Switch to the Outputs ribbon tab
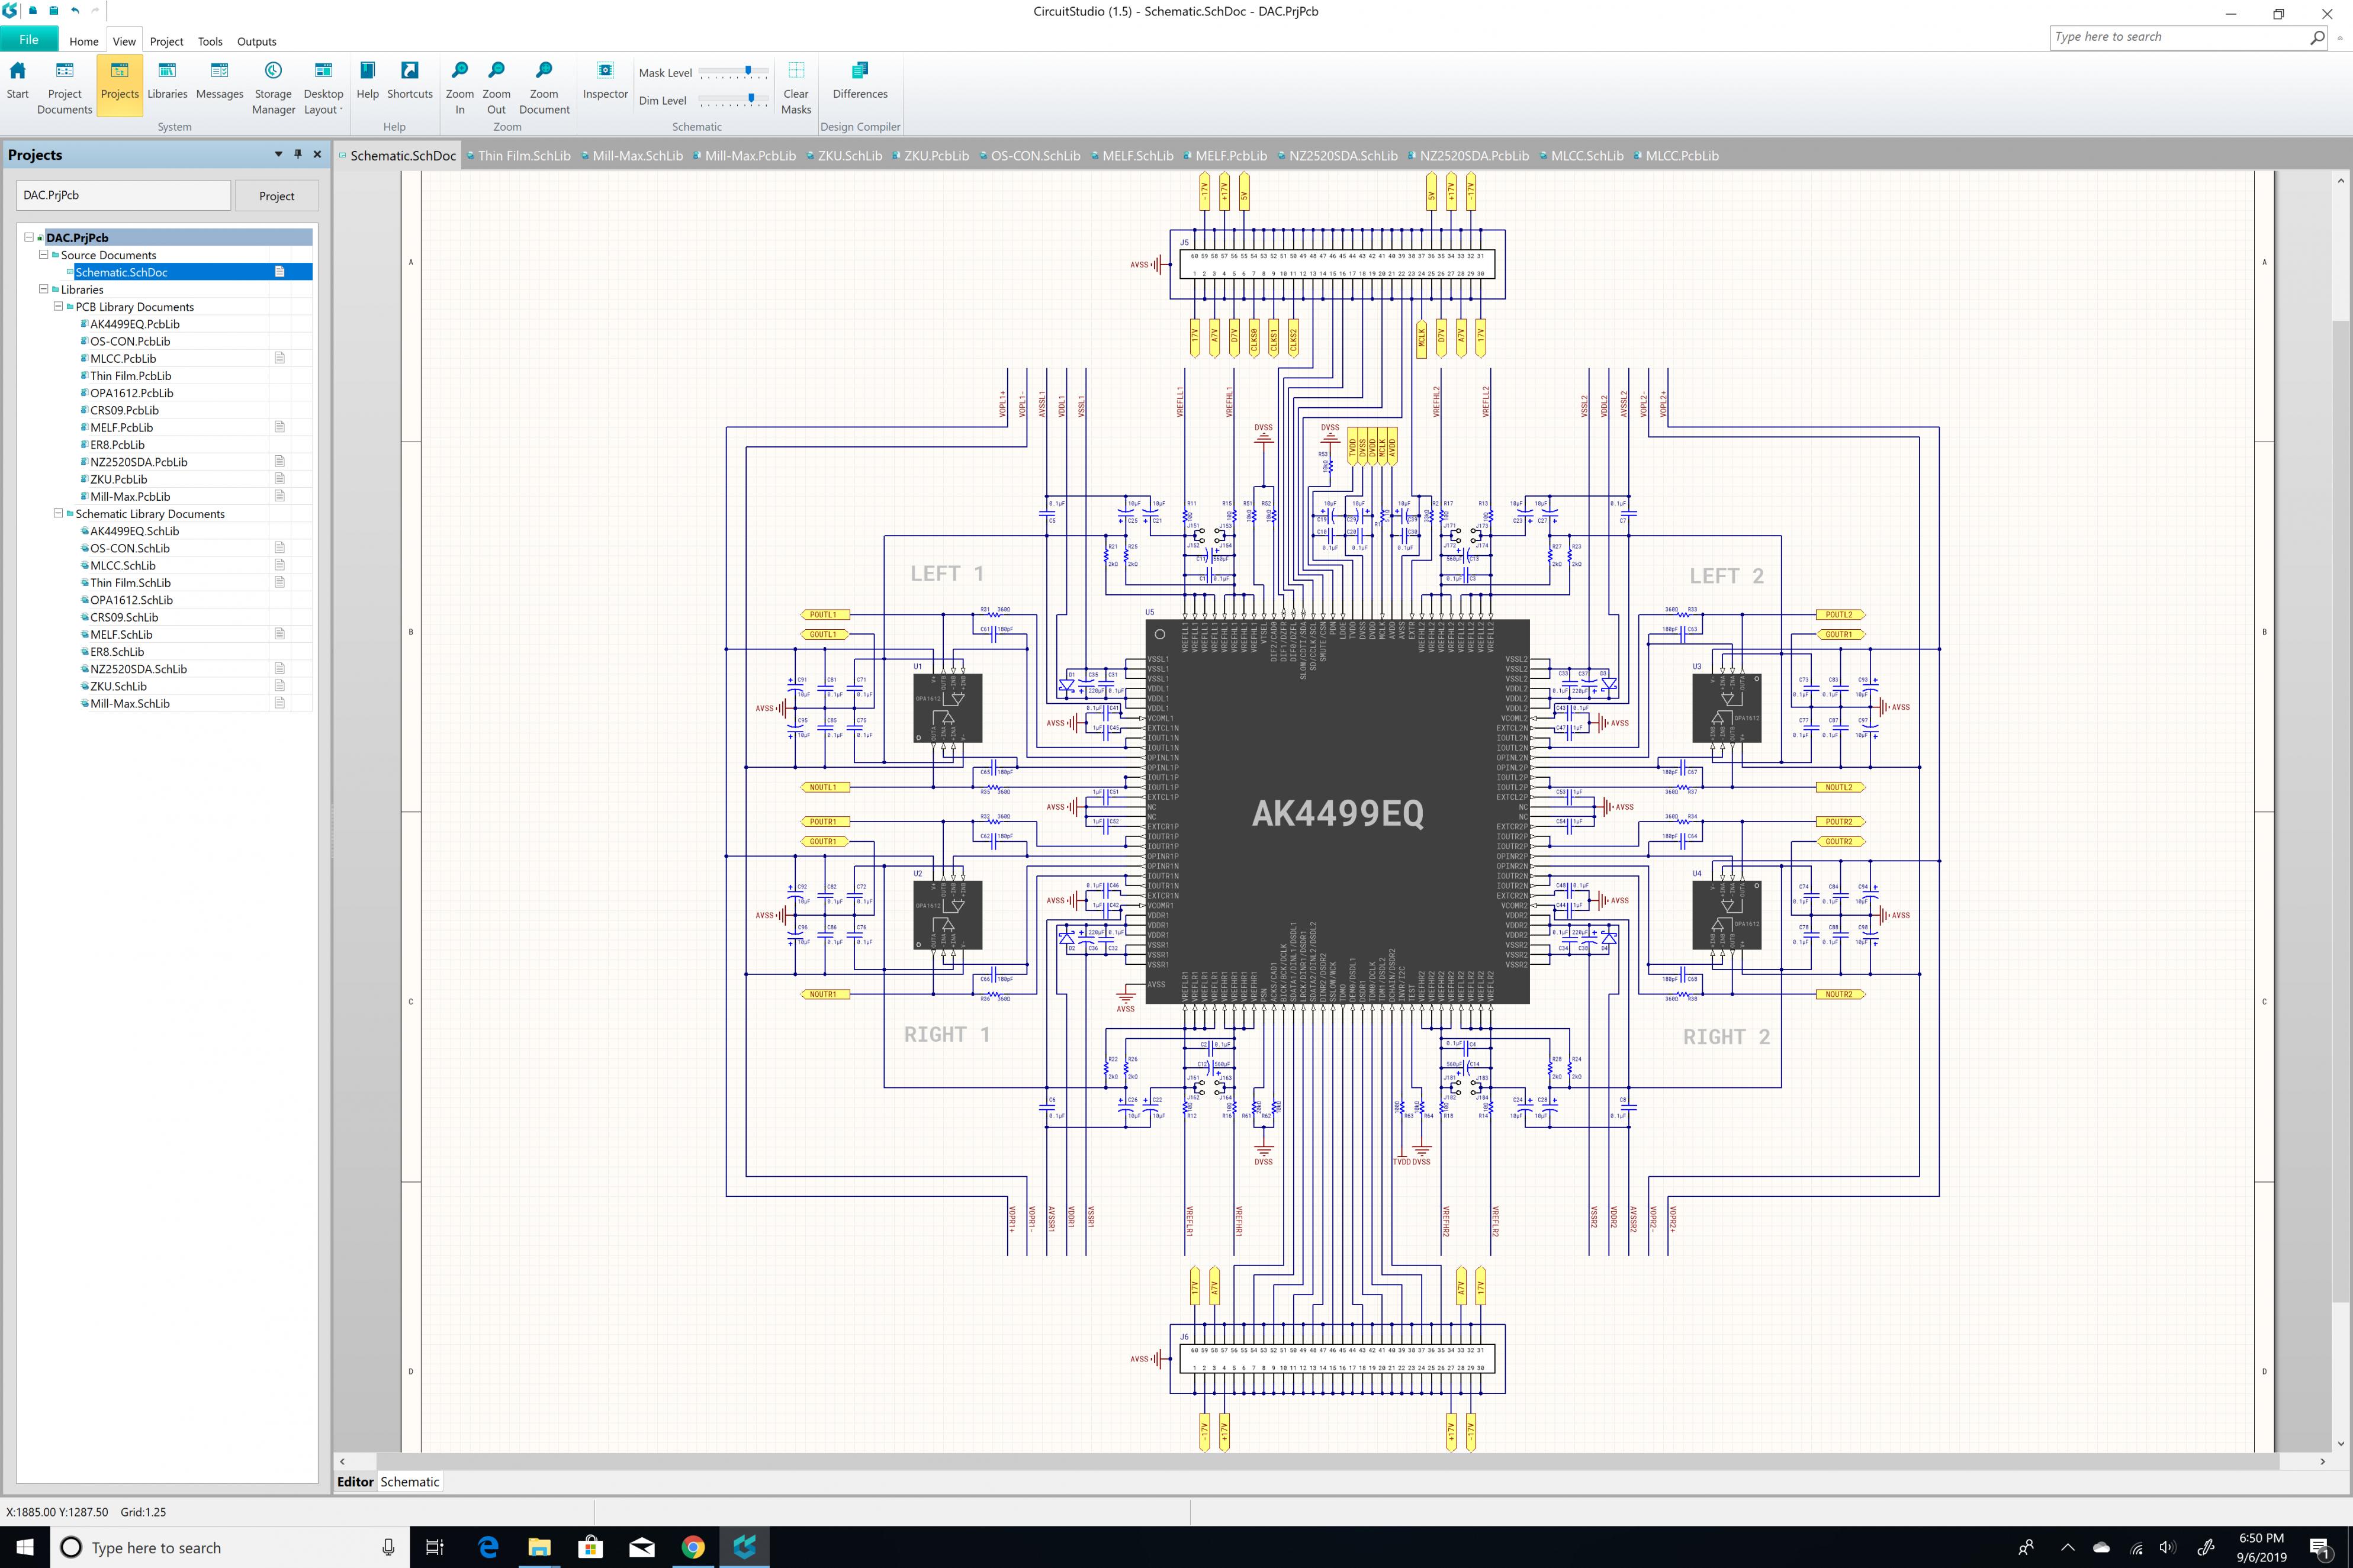This screenshot has height=1568, width=2353. [256, 41]
